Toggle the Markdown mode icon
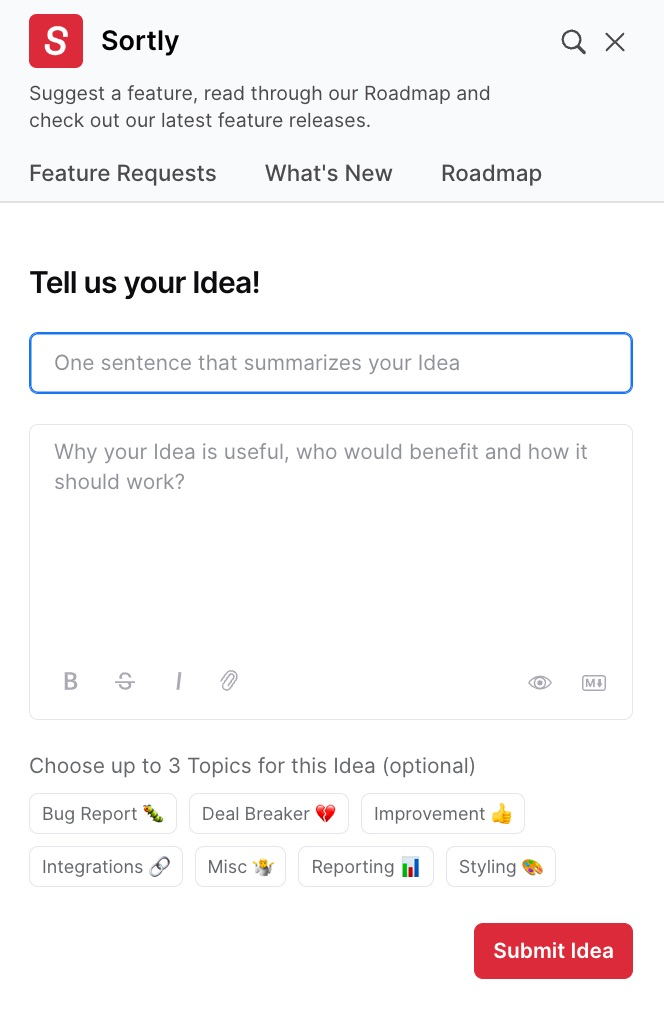The width and height of the screenshot is (664, 1032). pos(594,683)
